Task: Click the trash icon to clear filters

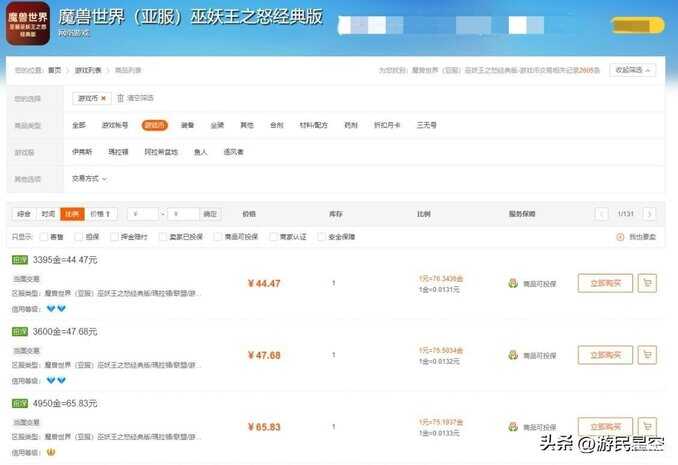Action: (x=121, y=98)
